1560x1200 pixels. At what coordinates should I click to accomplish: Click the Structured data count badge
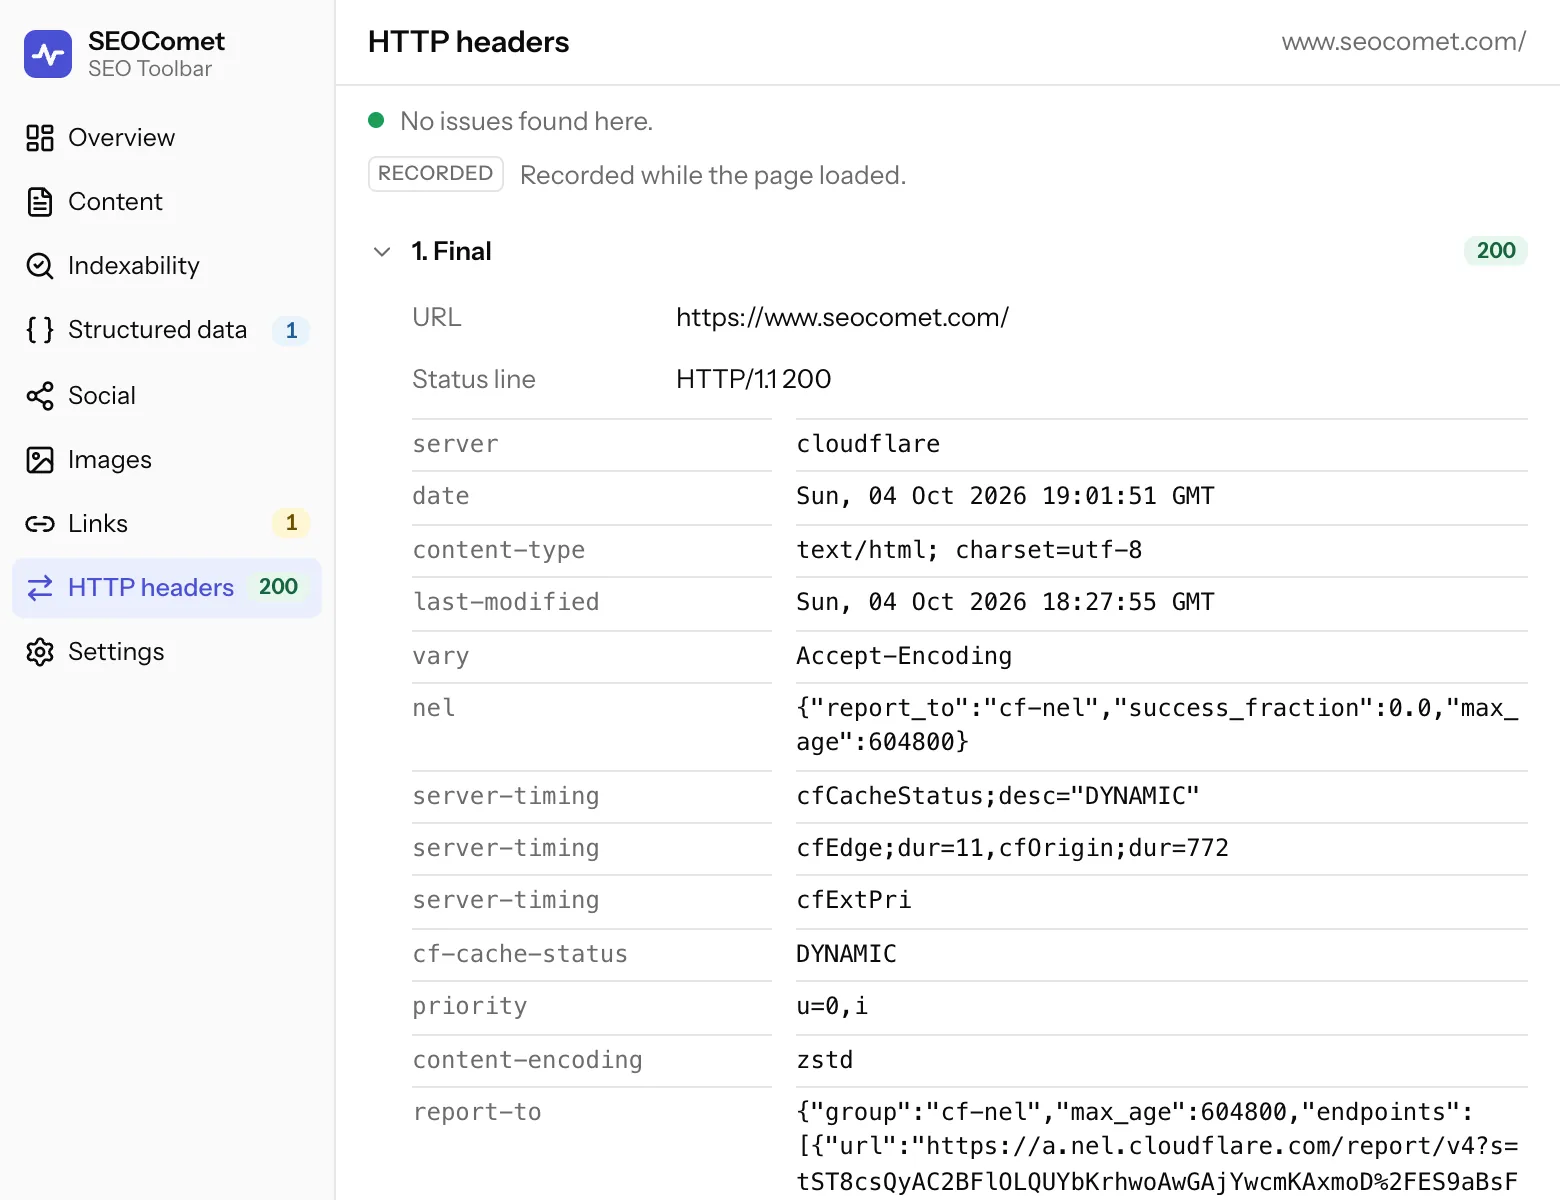pyautogui.click(x=291, y=330)
